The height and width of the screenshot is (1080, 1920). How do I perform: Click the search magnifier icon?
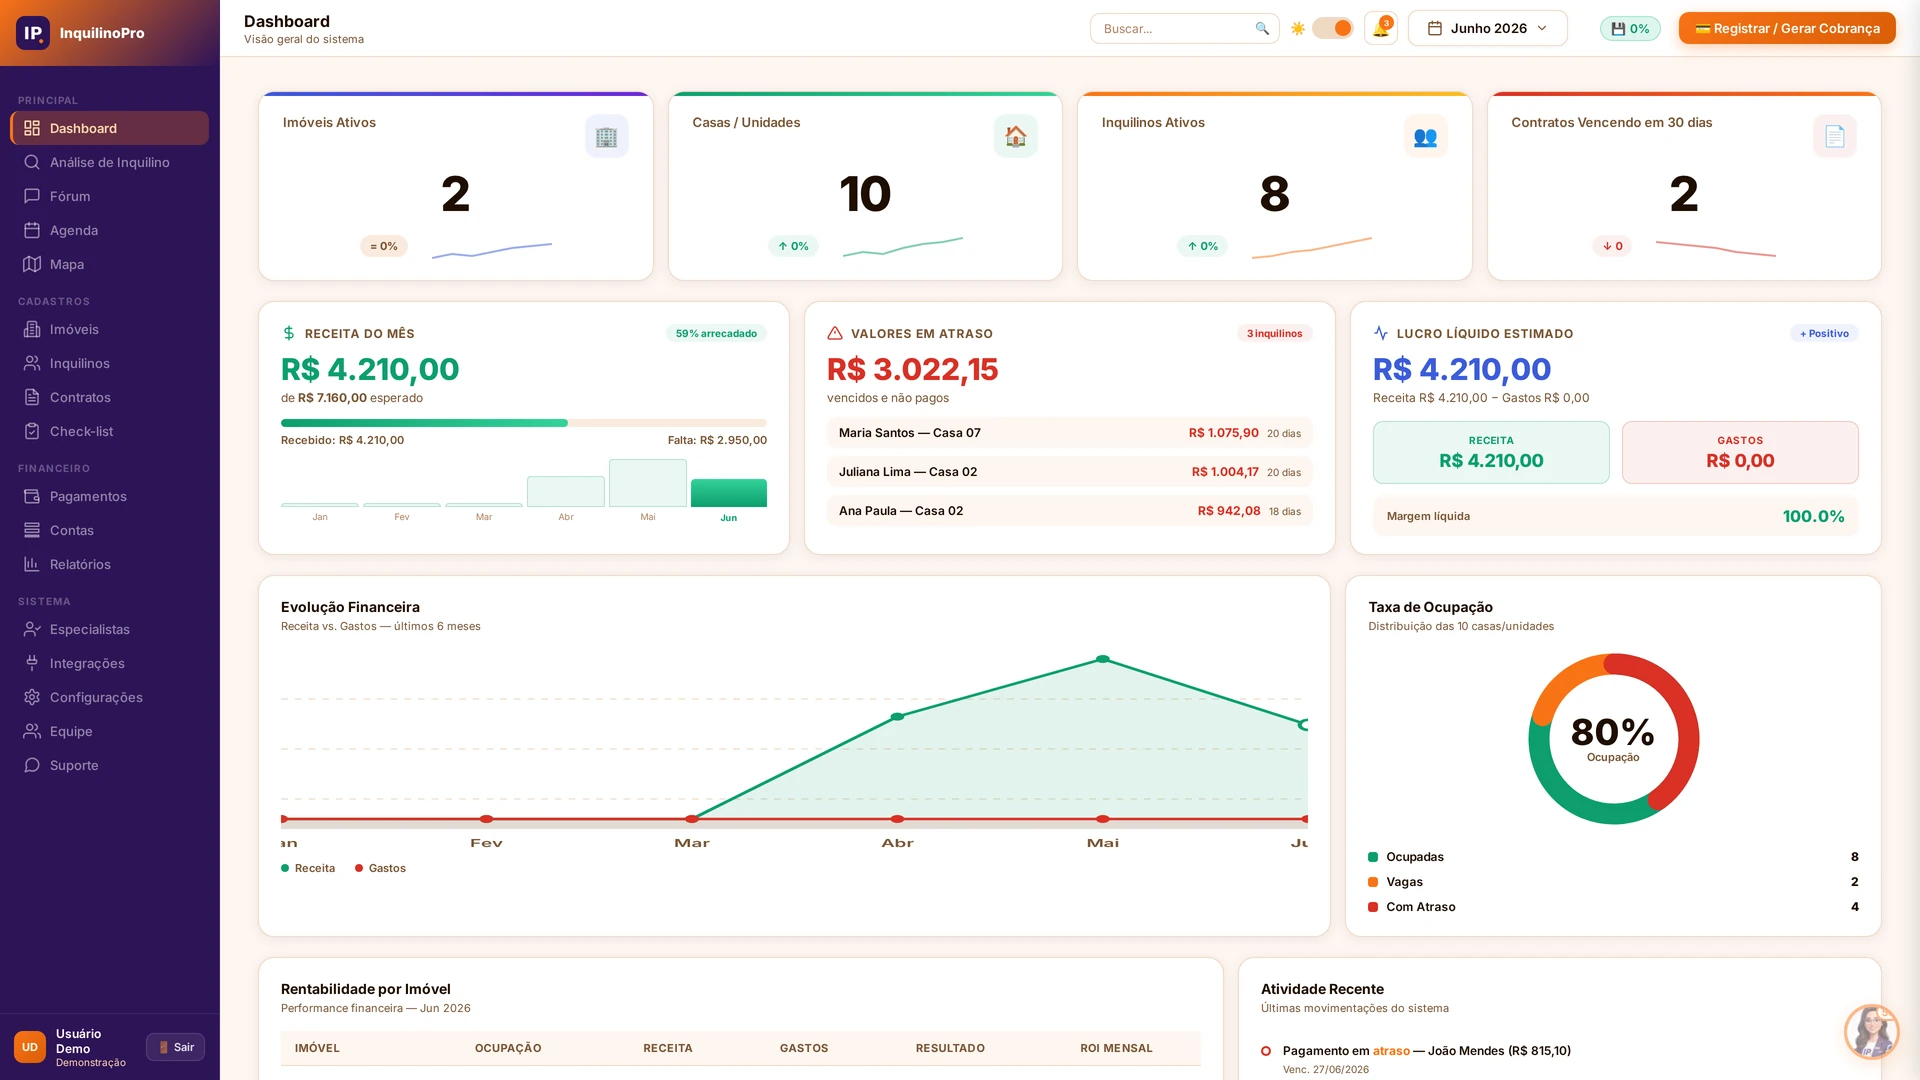click(x=1262, y=28)
